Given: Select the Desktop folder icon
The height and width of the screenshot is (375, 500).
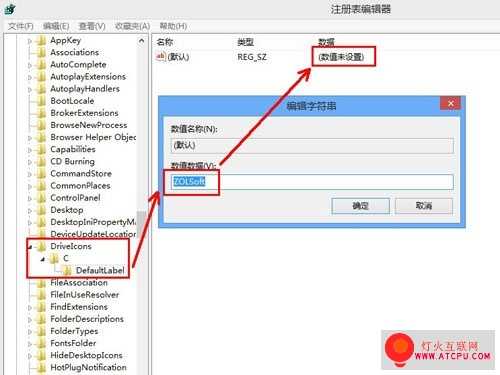Looking at the screenshot, I should click(41, 210).
